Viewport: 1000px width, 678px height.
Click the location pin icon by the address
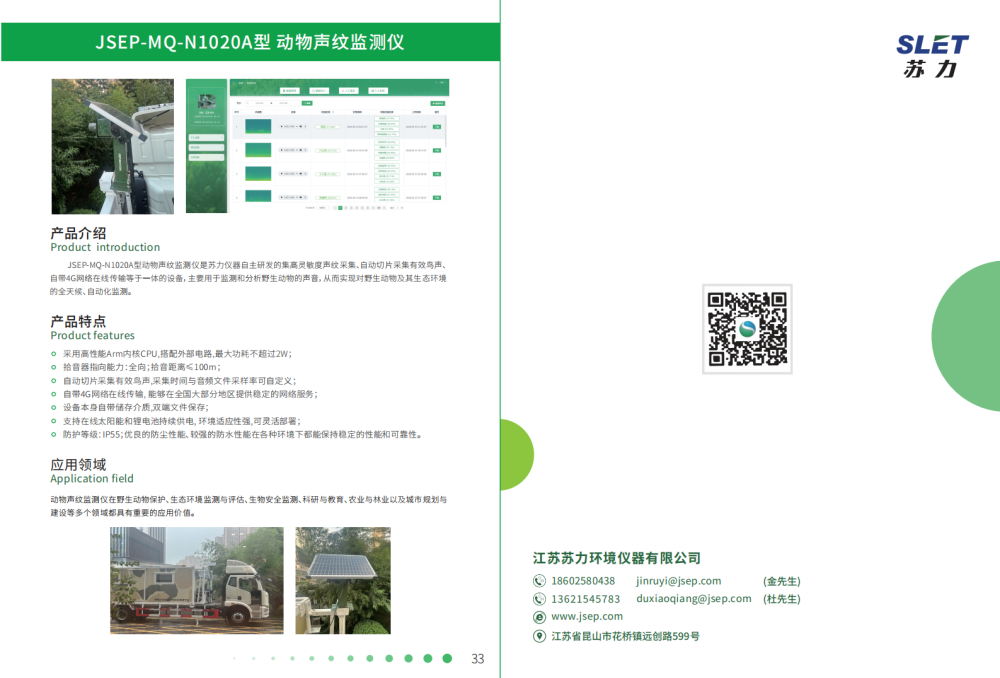(x=540, y=636)
